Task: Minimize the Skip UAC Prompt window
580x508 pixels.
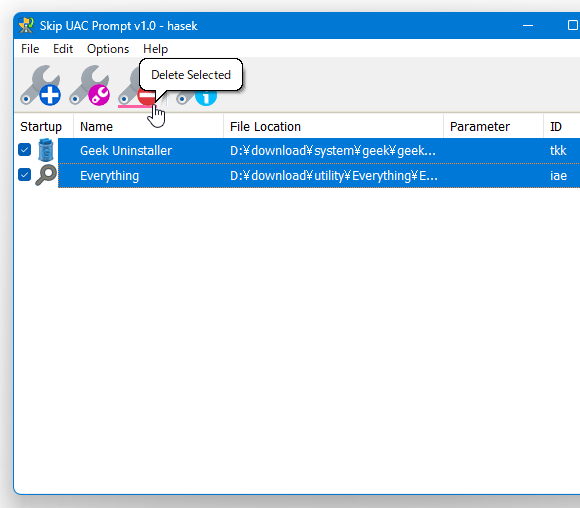Action: point(528,26)
